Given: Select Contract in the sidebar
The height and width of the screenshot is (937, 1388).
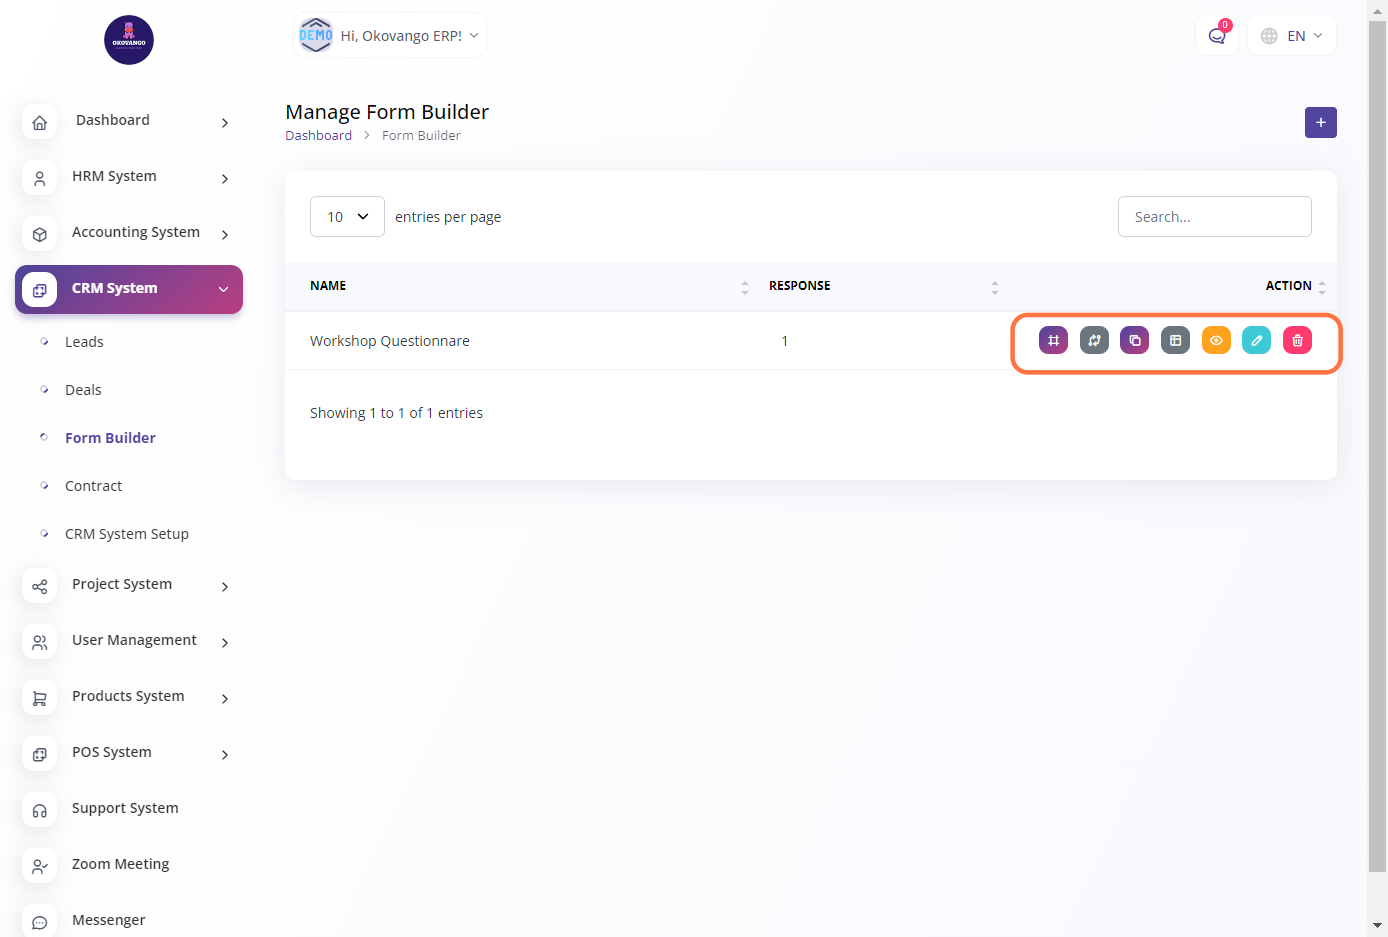Looking at the screenshot, I should pyautogui.click(x=93, y=486).
